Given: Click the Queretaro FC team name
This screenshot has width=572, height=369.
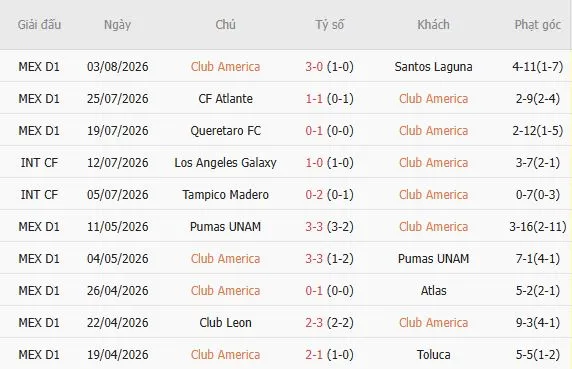Looking at the screenshot, I should point(225,131).
